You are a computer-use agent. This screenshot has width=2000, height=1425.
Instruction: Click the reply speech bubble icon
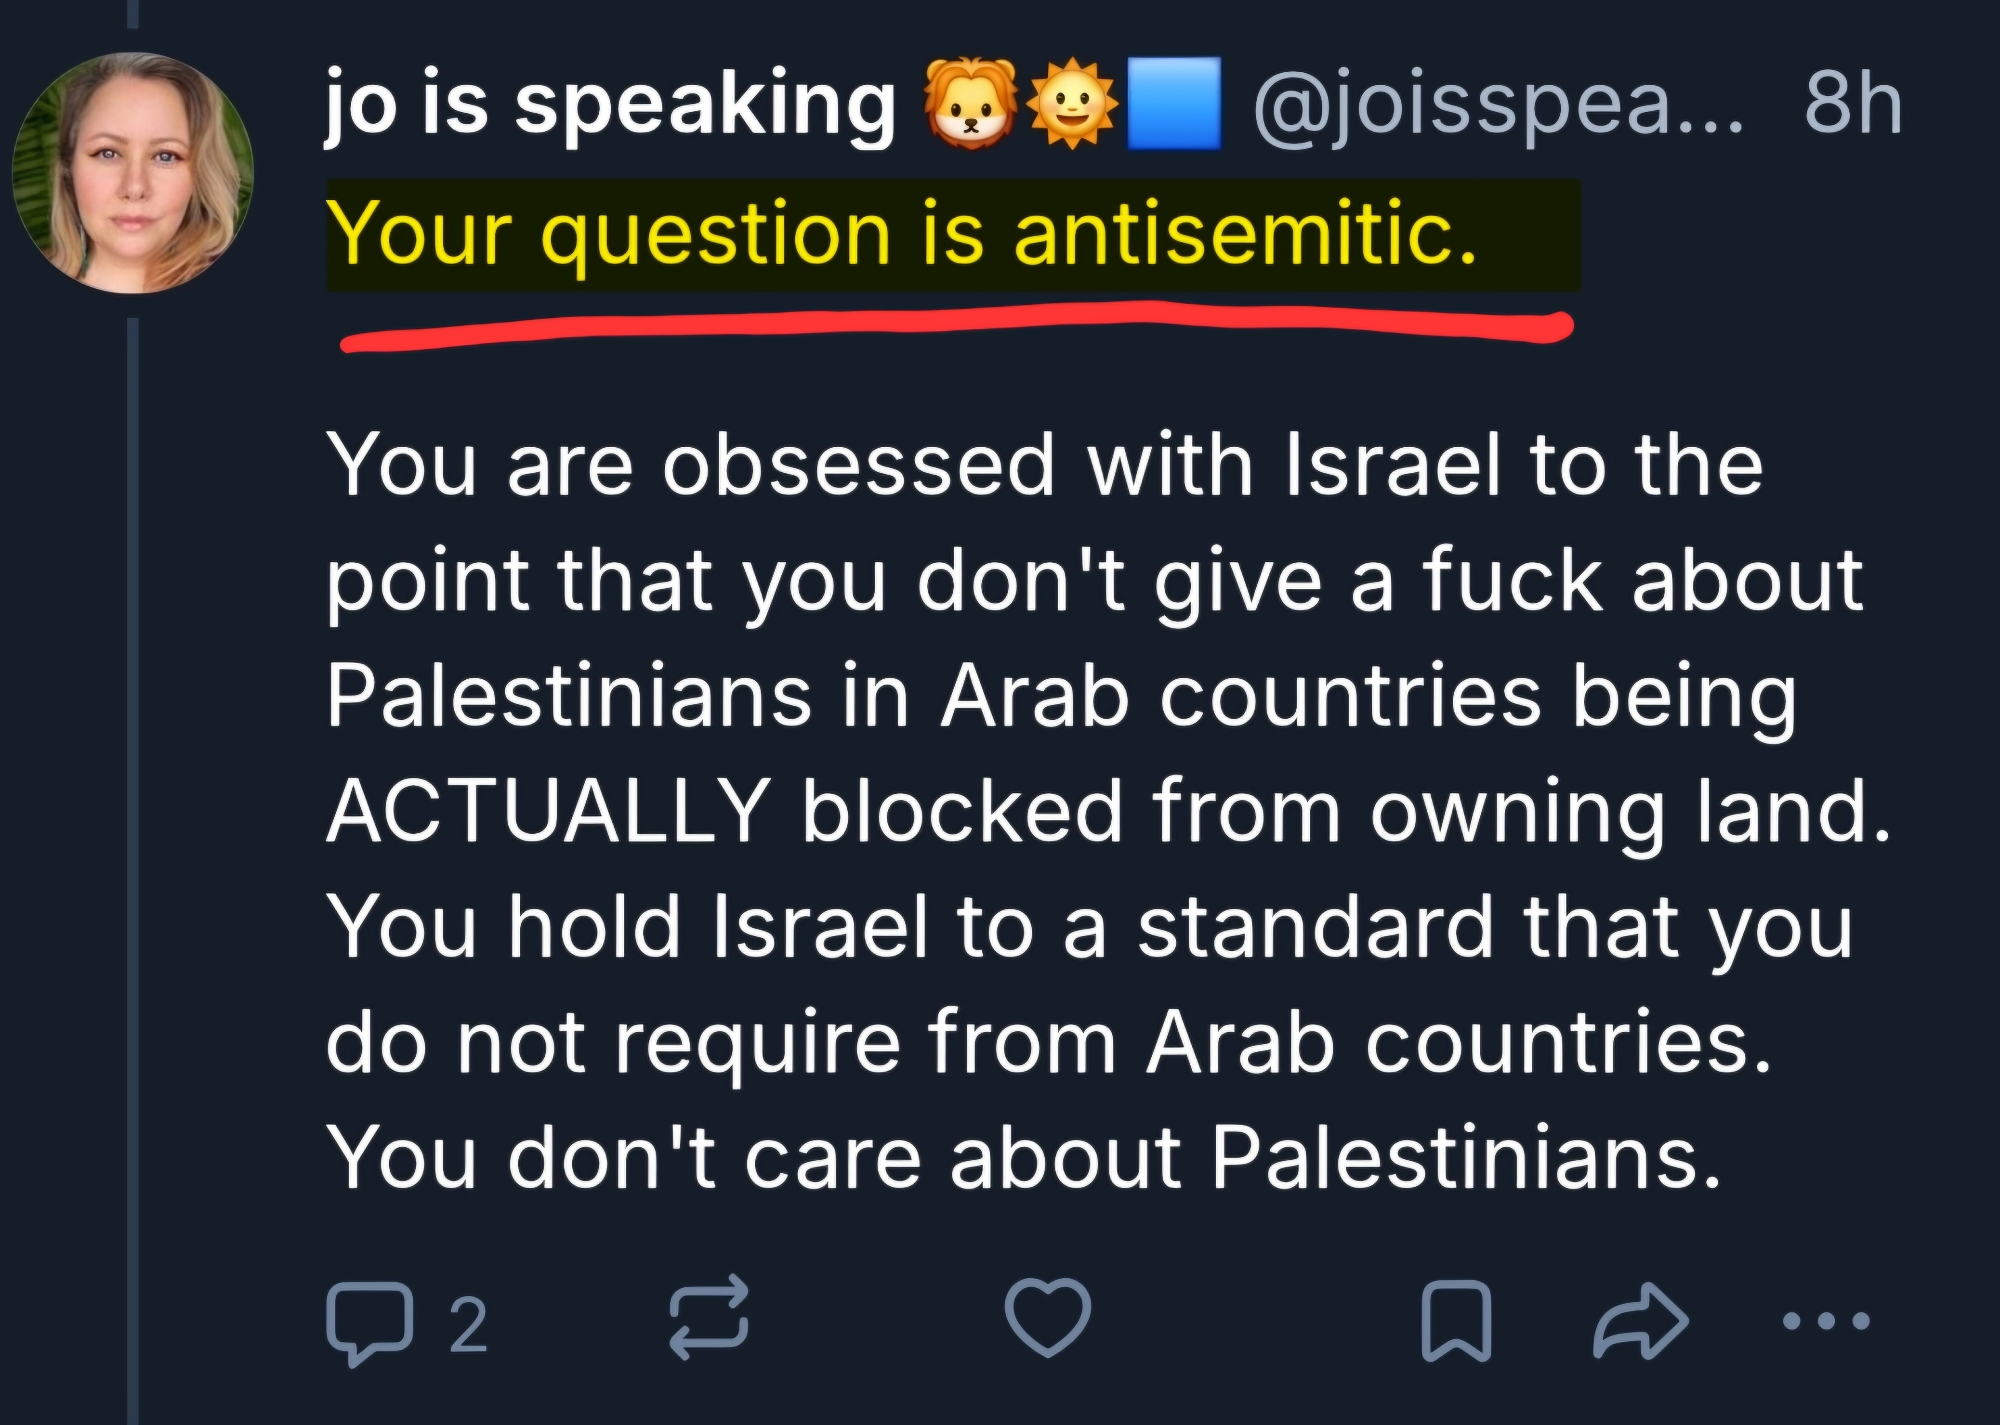368,1322
